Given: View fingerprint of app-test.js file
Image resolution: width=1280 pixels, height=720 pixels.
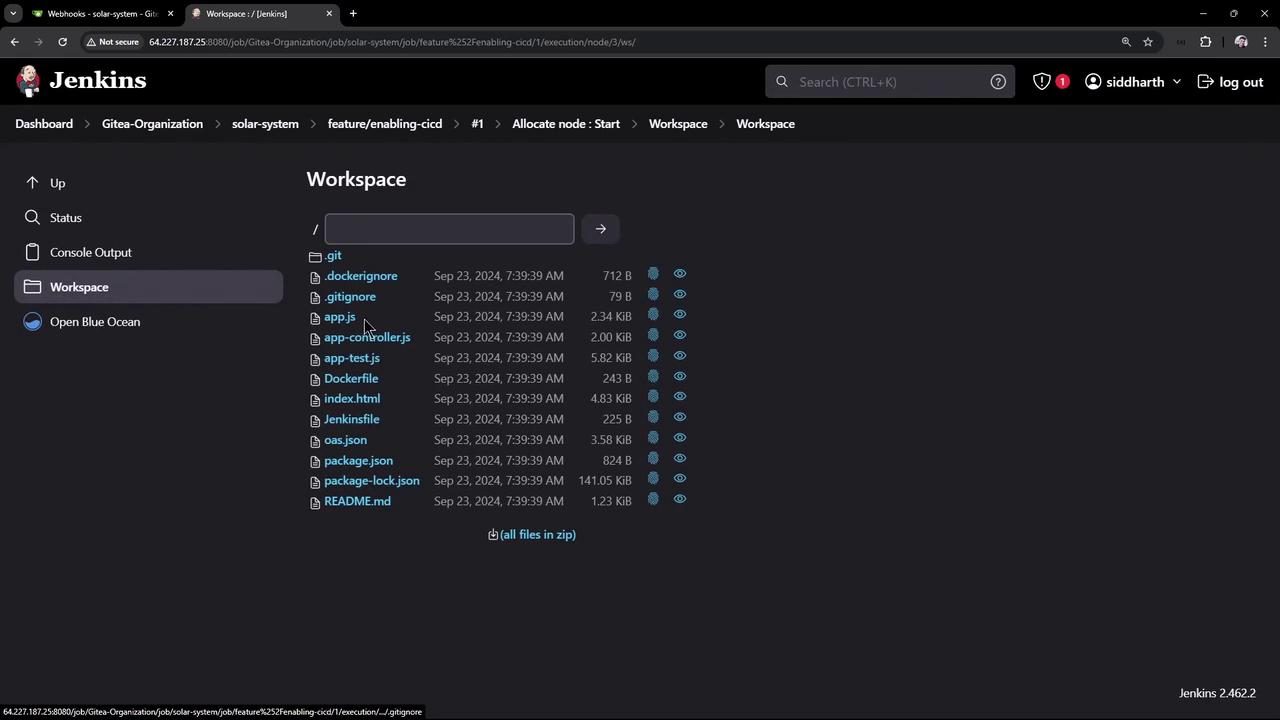Looking at the screenshot, I should (653, 356).
